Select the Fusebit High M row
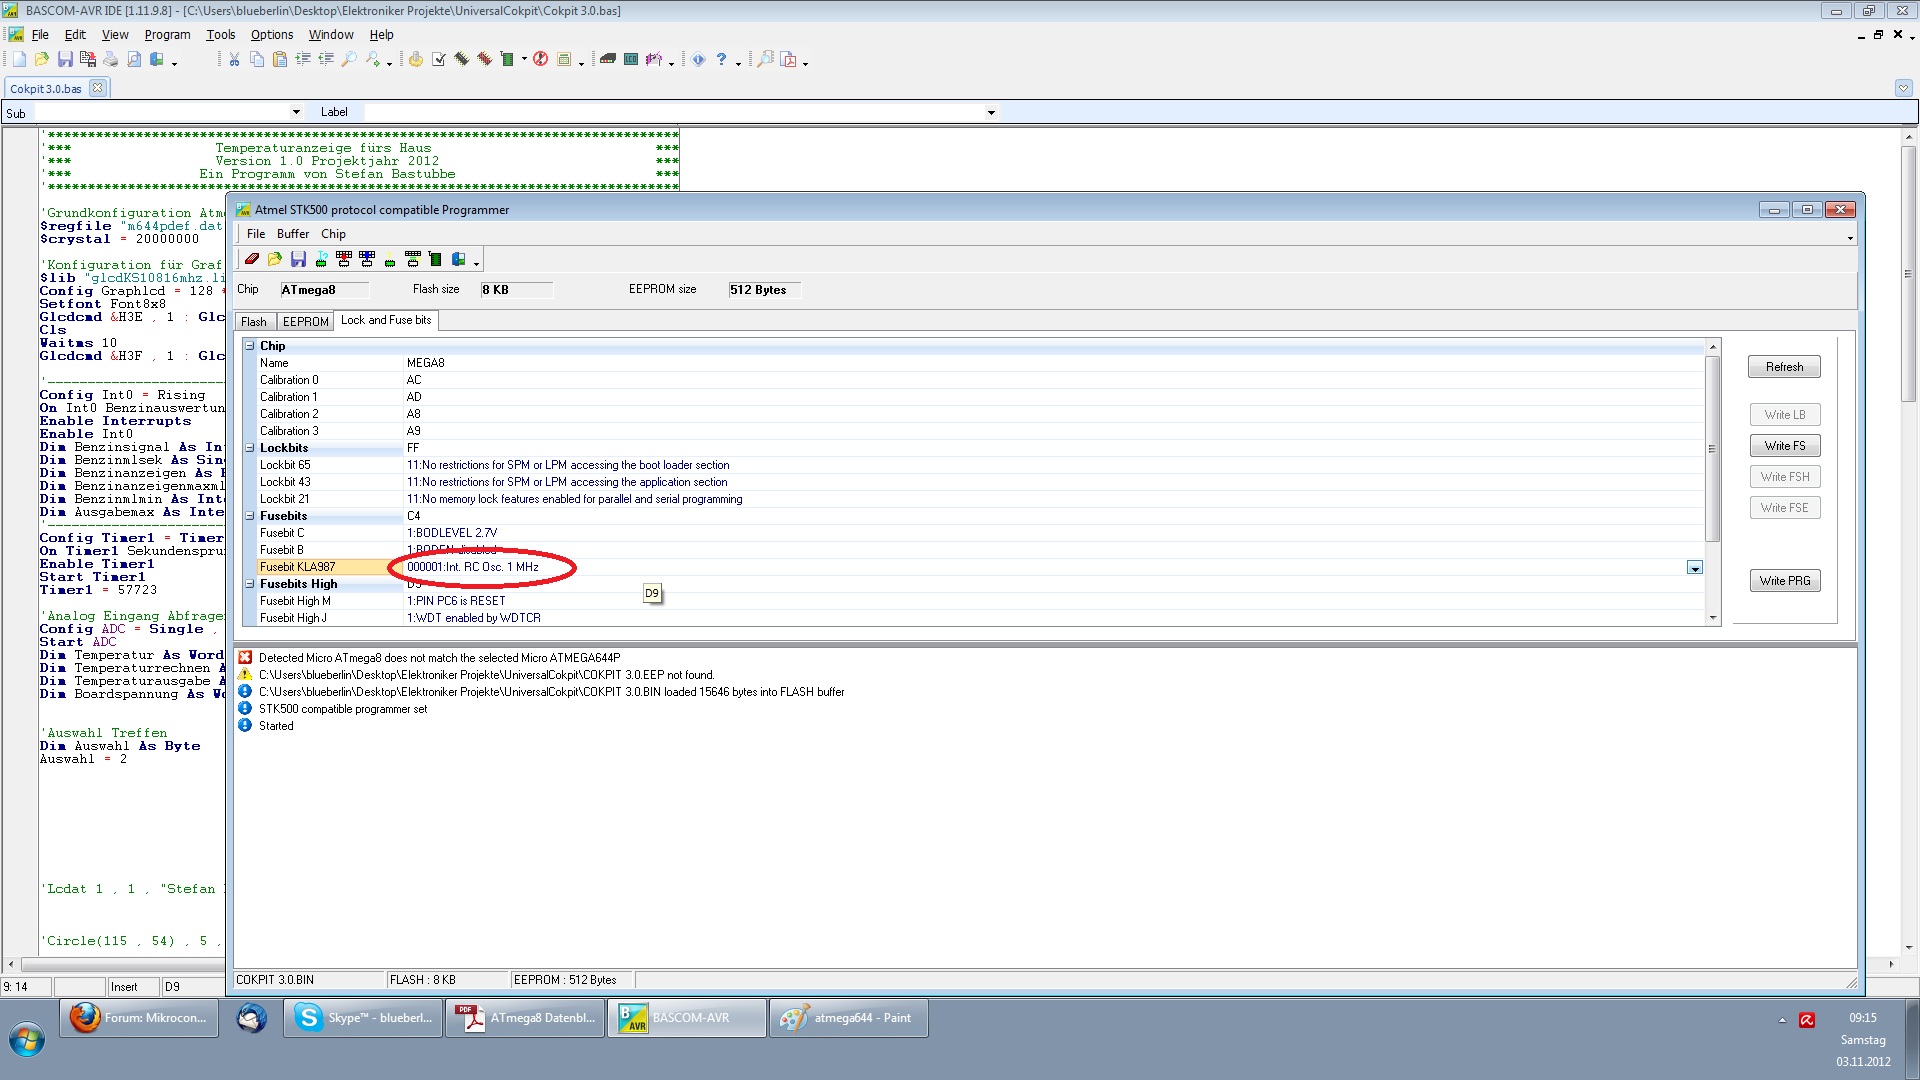The image size is (1920, 1080). pyautogui.click(x=978, y=601)
